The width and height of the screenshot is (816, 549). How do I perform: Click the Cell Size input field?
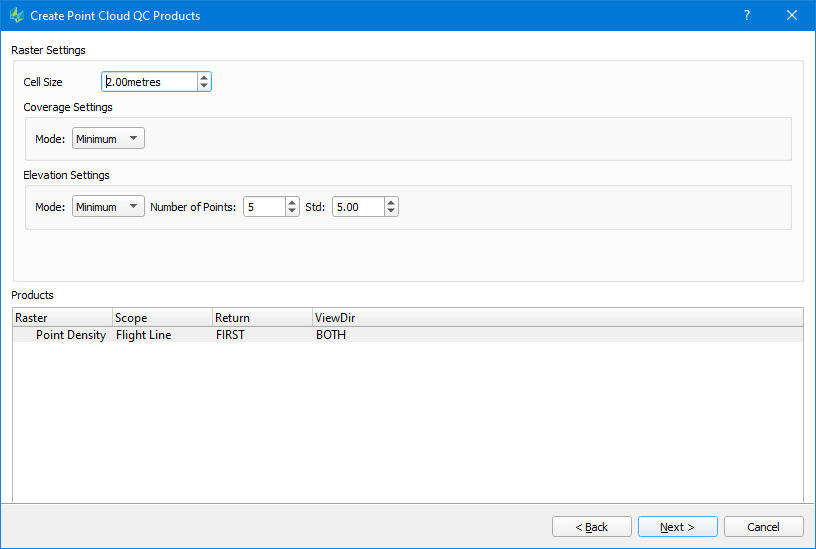point(148,82)
